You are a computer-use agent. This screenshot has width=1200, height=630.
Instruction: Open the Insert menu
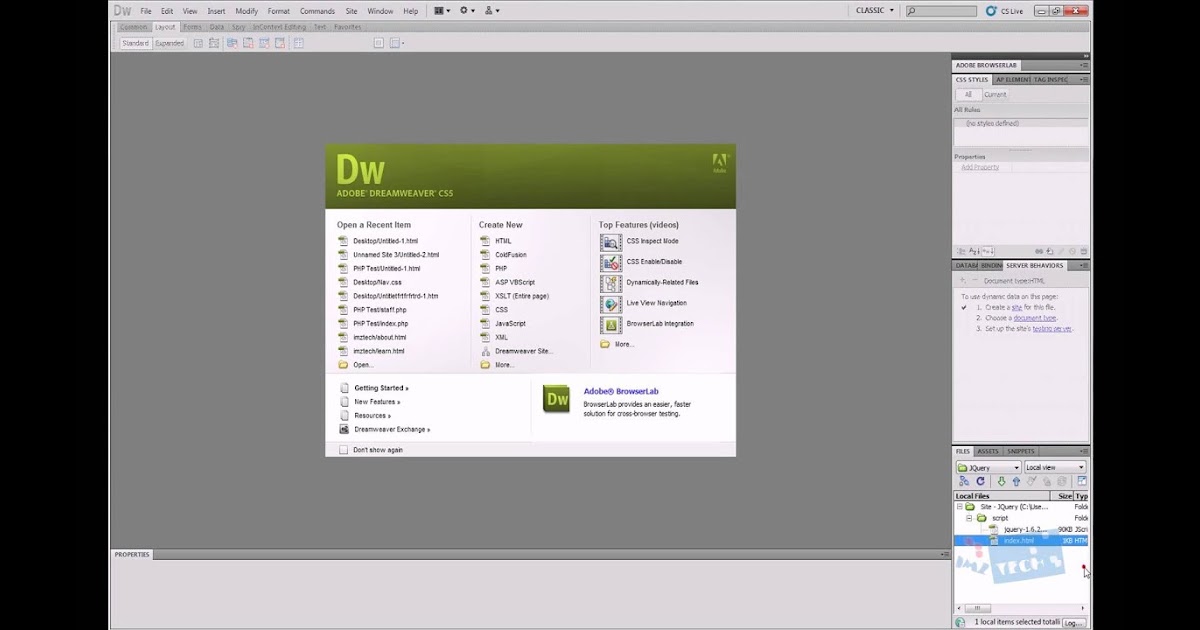click(216, 11)
